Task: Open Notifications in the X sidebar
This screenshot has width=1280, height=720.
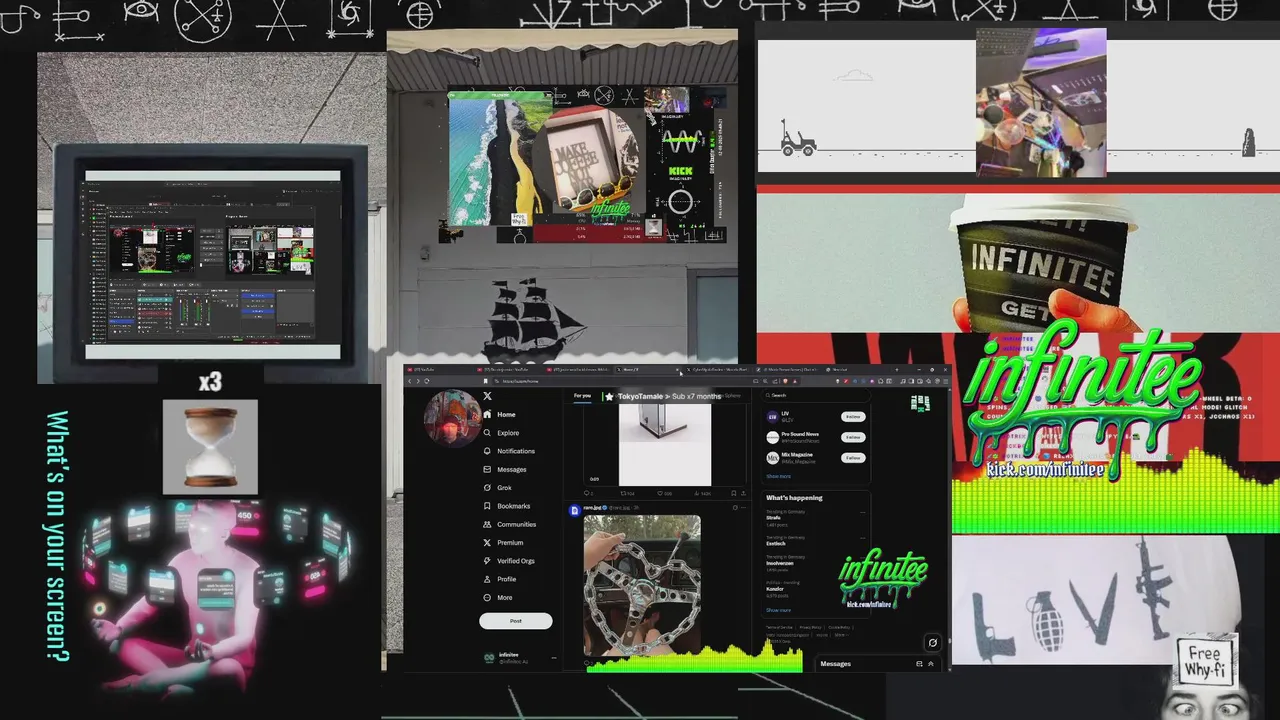Action: pyautogui.click(x=508, y=451)
